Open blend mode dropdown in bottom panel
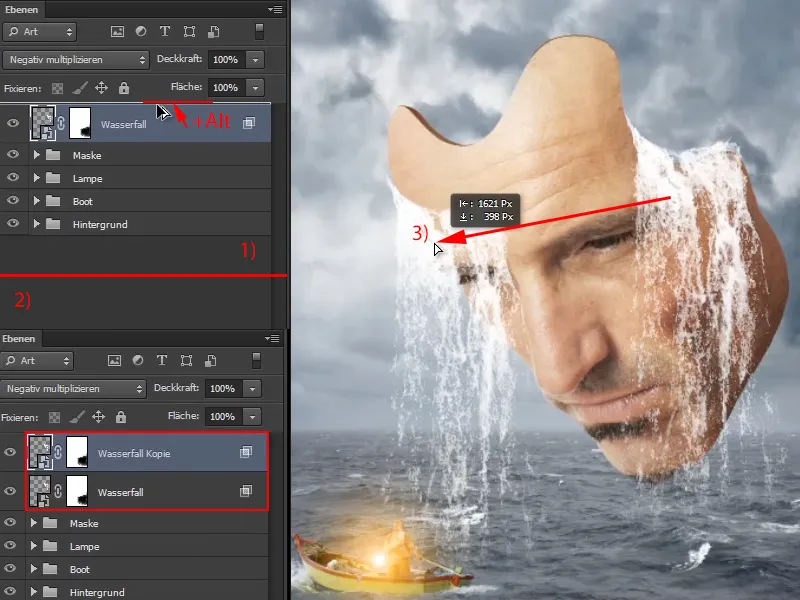The width and height of the screenshot is (800, 600). 73,389
